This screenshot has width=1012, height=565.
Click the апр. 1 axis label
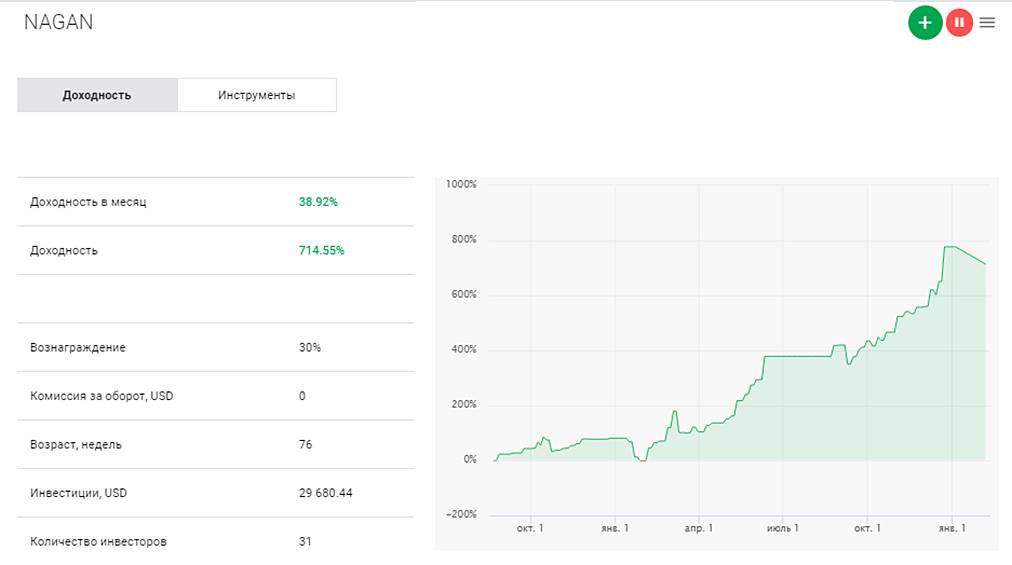click(x=698, y=528)
